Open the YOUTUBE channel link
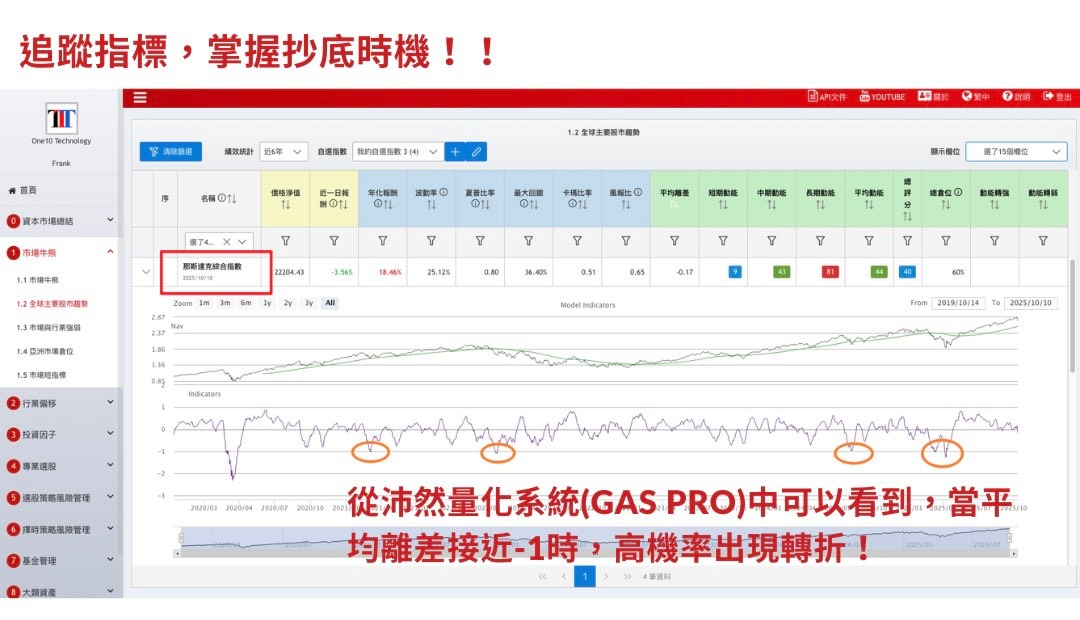1080x620 pixels. 882,96
